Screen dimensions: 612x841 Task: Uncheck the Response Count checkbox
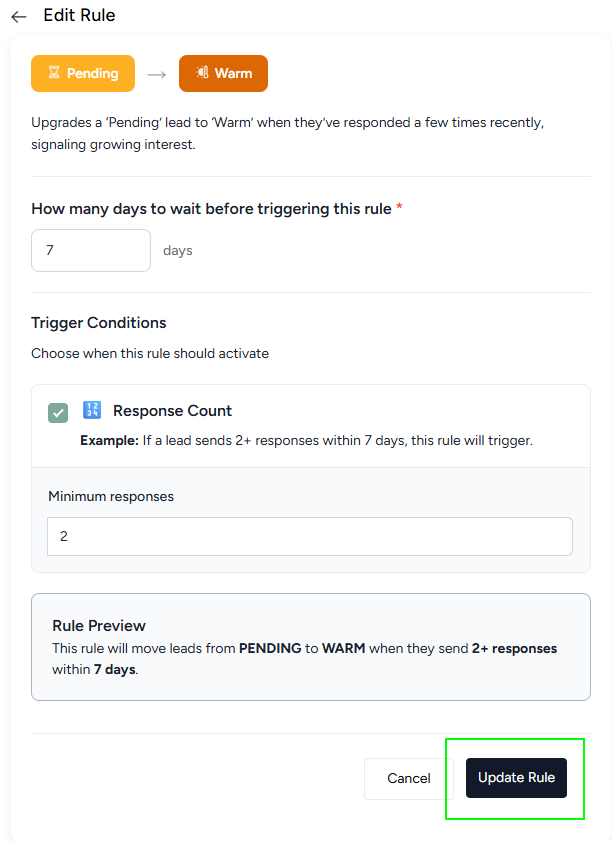58,412
